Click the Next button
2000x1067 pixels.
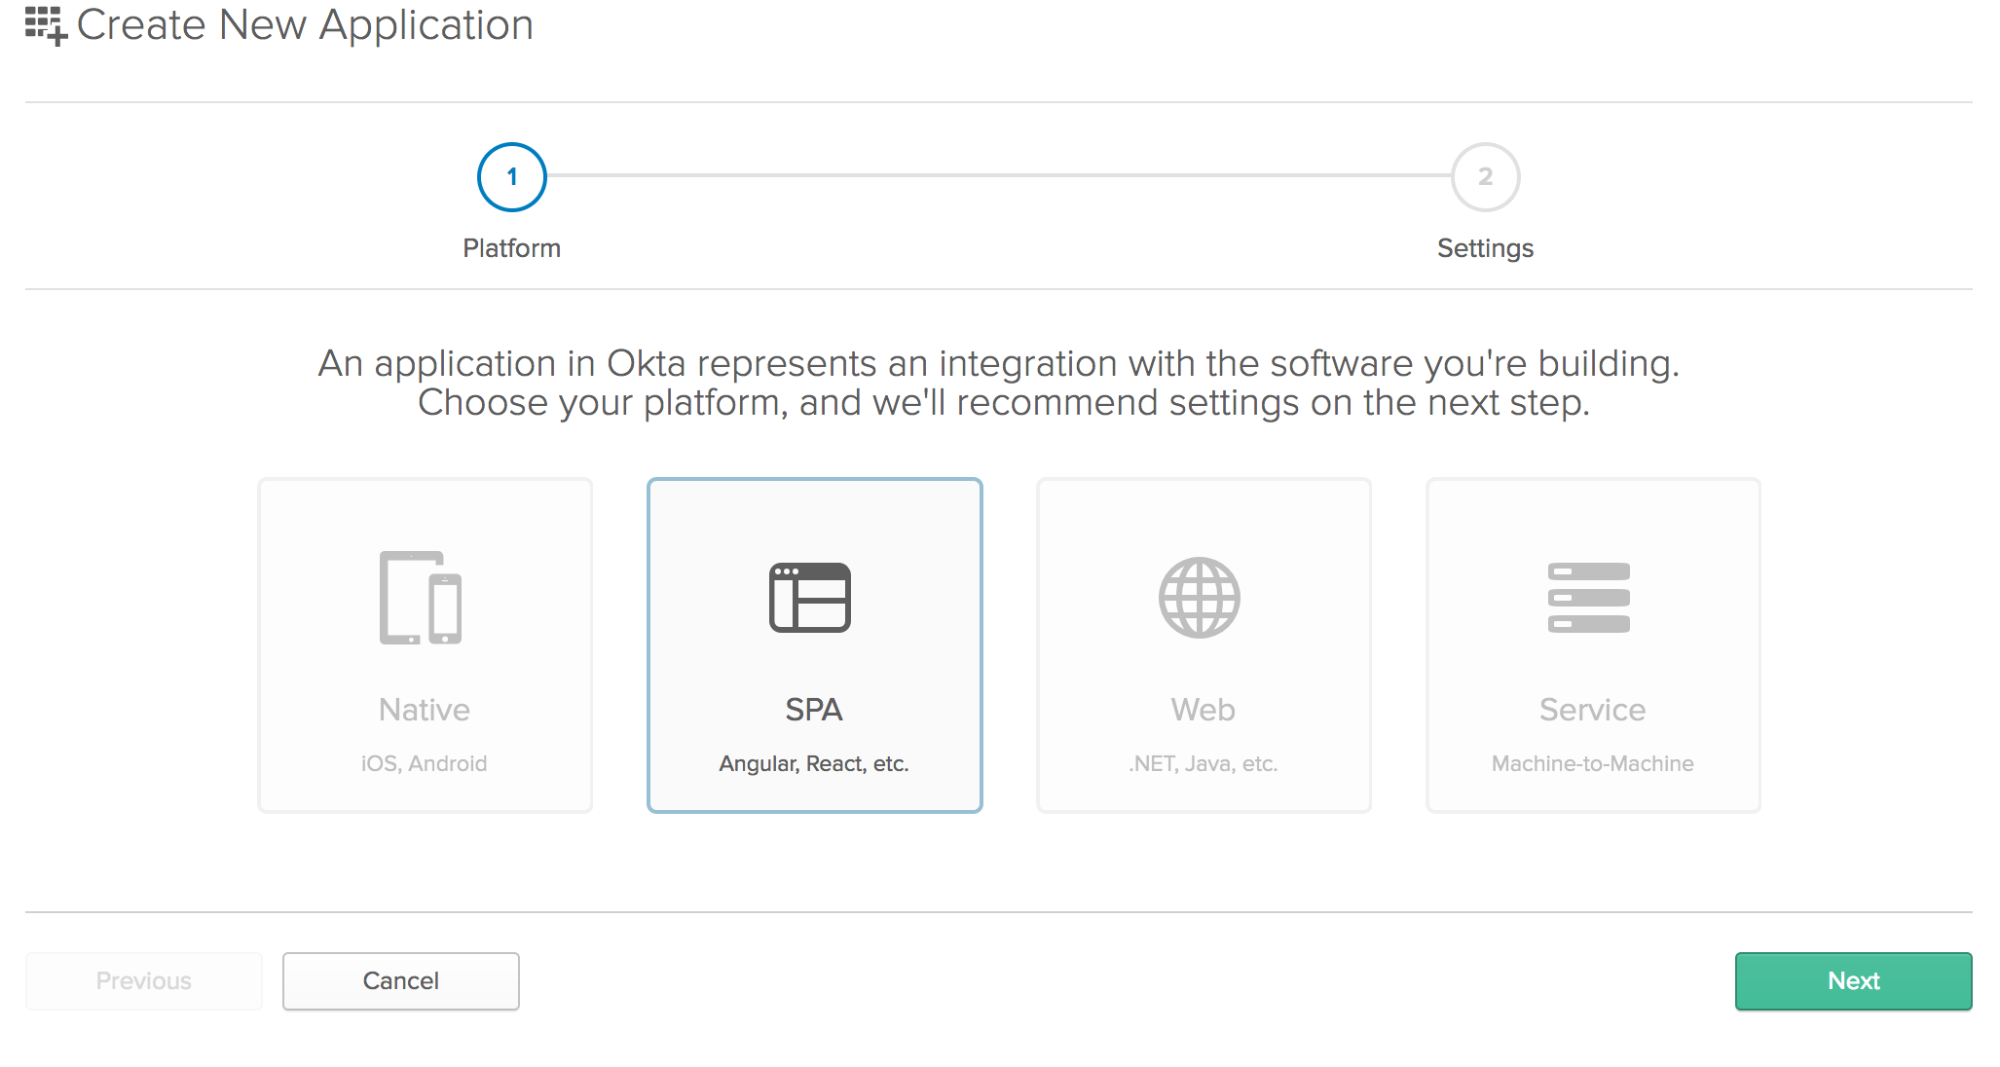point(1852,981)
